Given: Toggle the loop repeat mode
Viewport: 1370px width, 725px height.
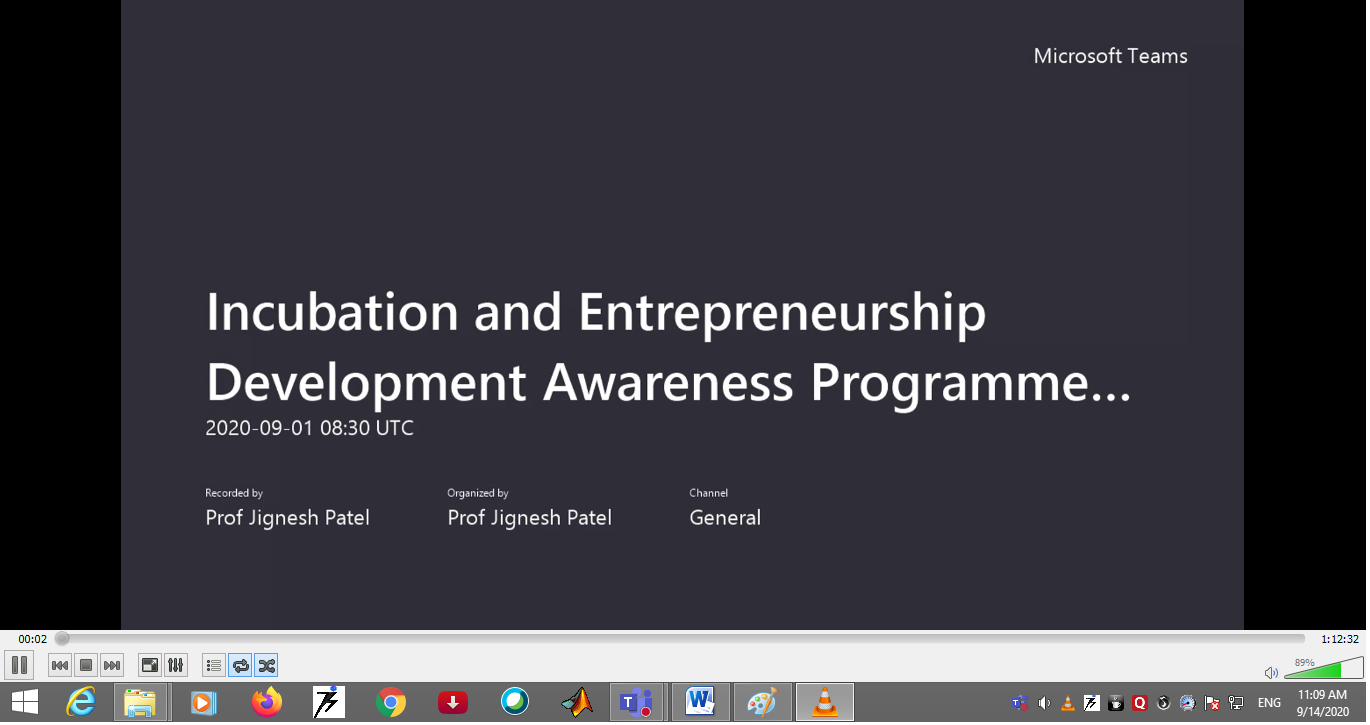Looking at the screenshot, I should (x=240, y=665).
